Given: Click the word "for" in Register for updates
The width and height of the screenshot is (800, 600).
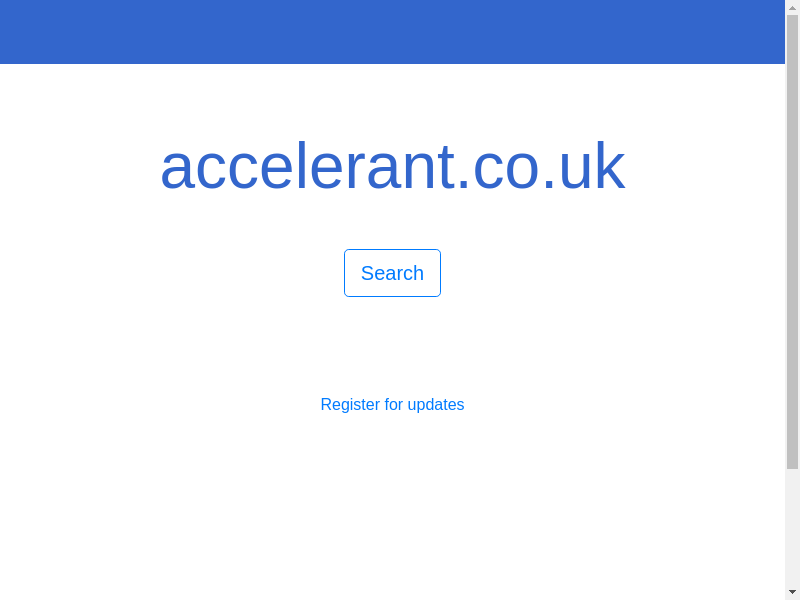Looking at the screenshot, I should [x=394, y=404].
